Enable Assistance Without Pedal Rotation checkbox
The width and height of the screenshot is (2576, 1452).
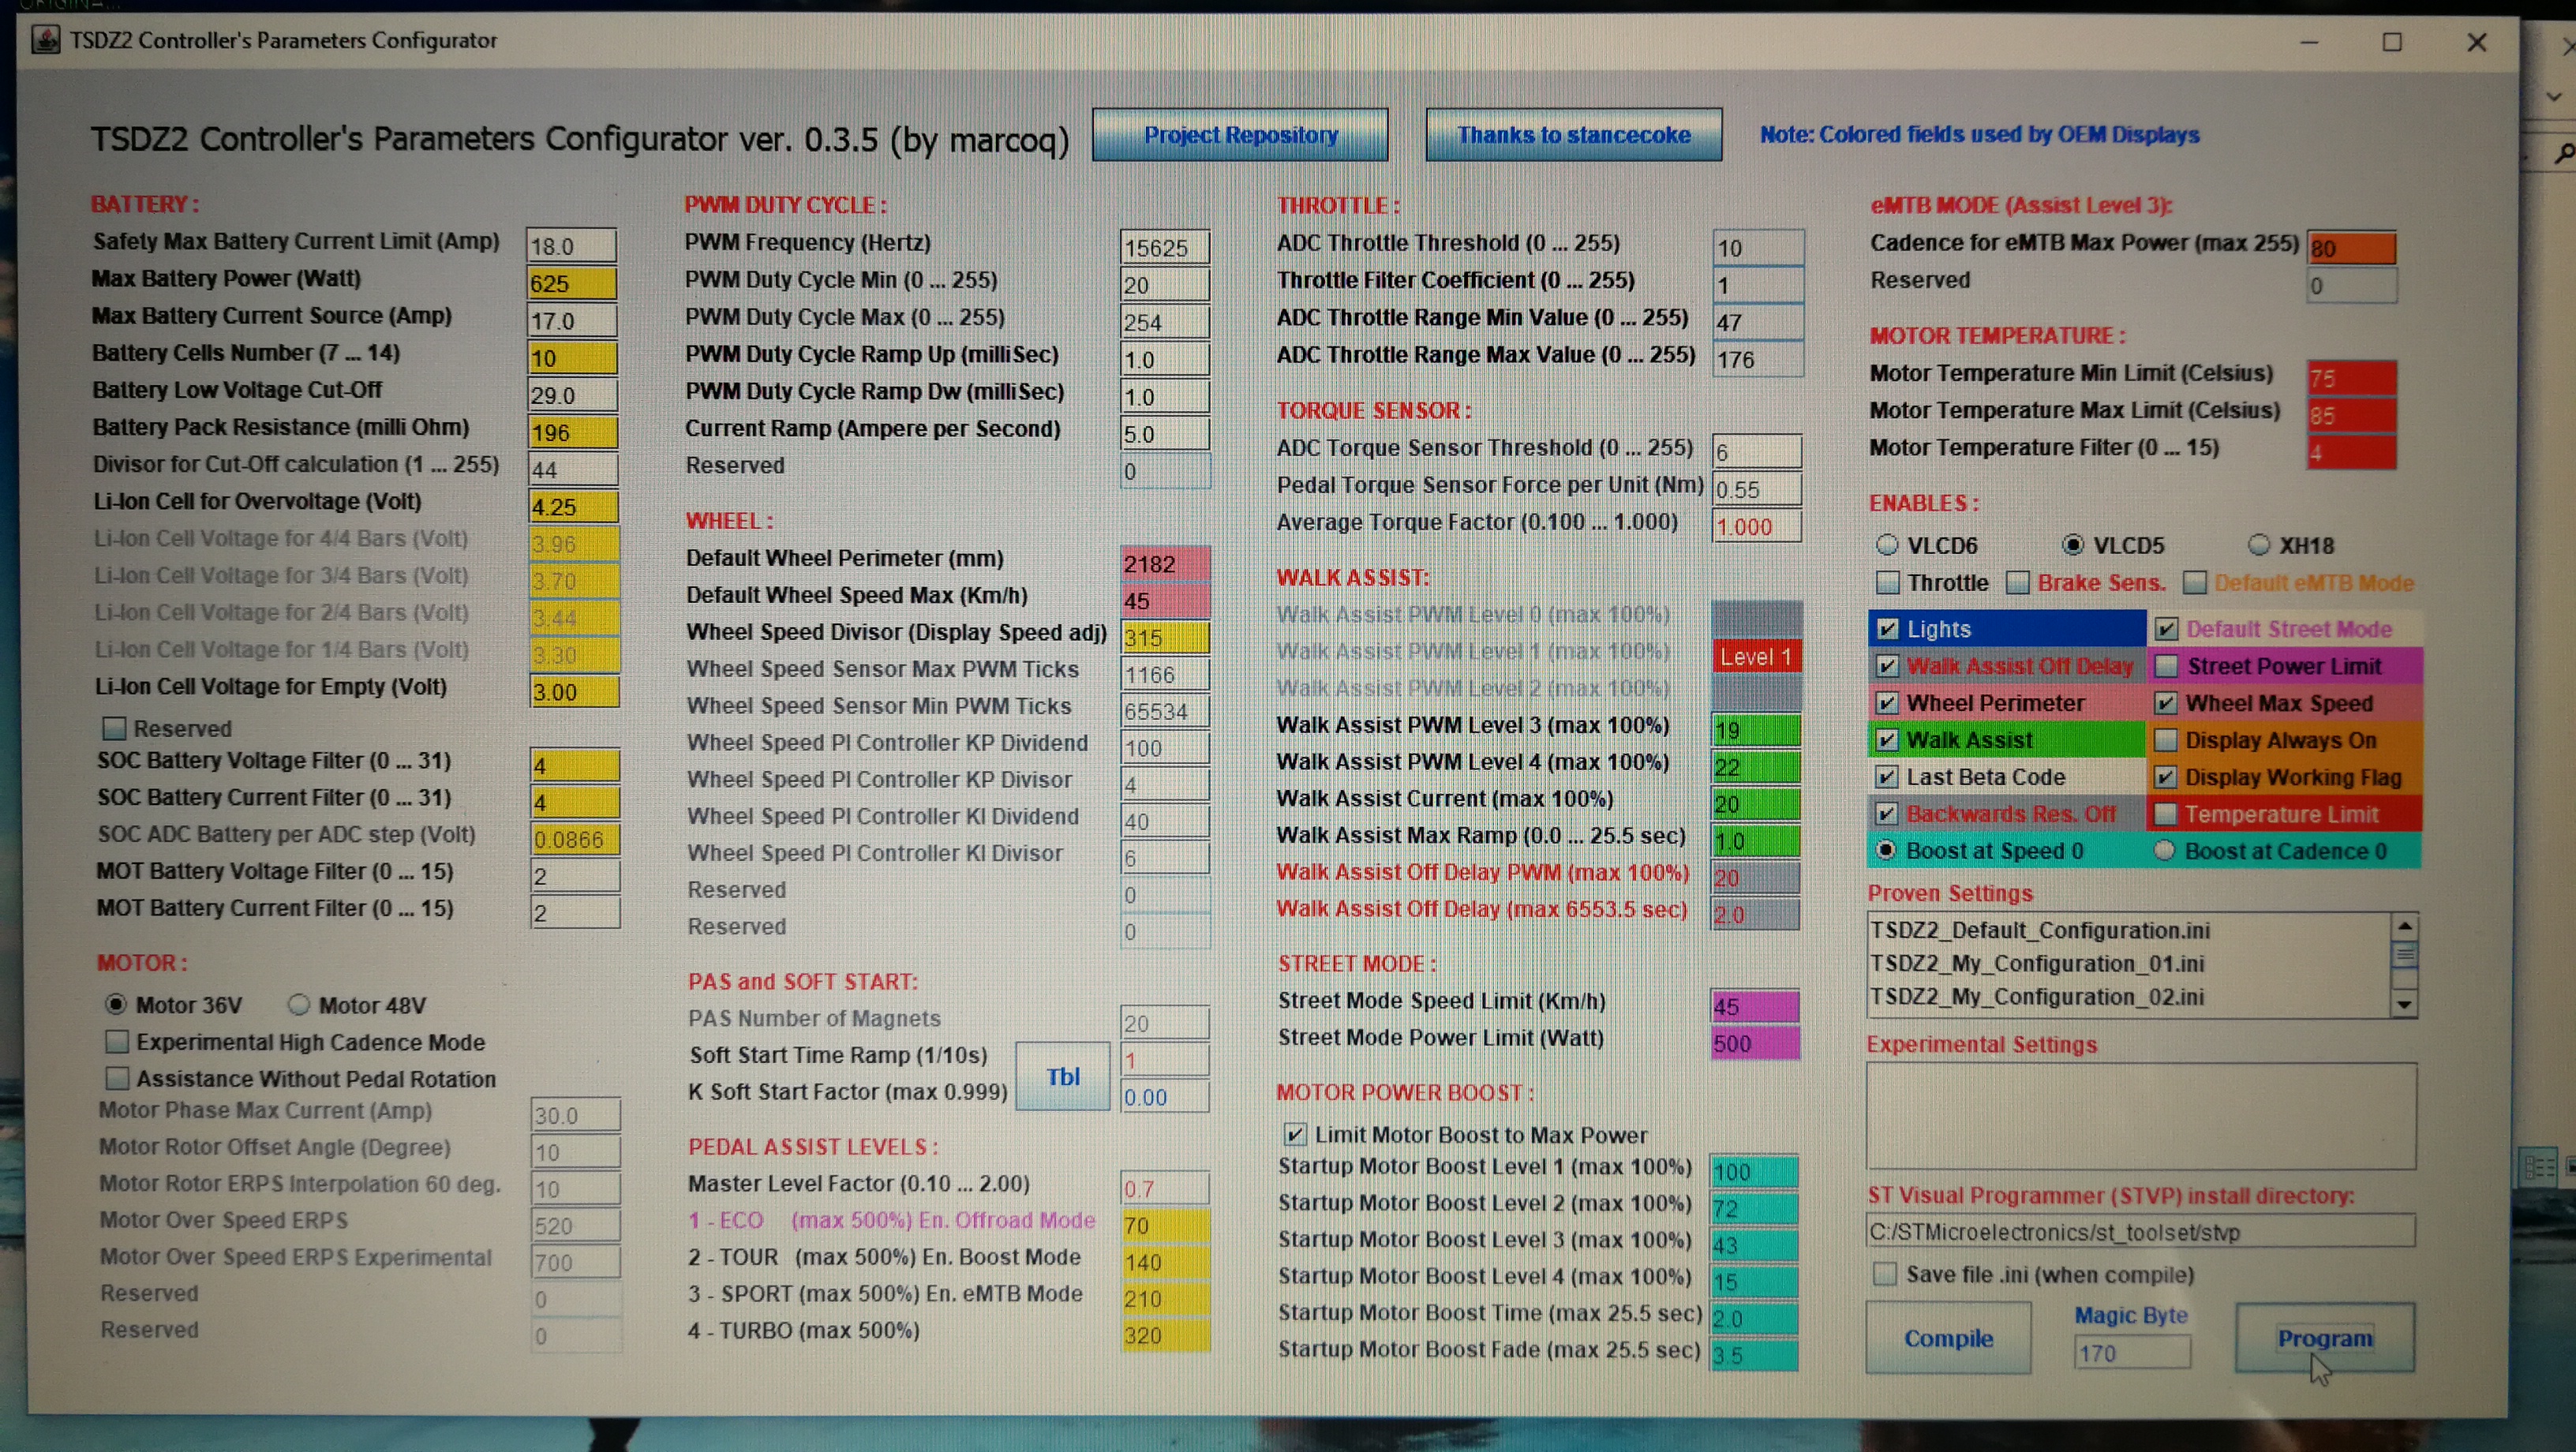[x=118, y=1078]
